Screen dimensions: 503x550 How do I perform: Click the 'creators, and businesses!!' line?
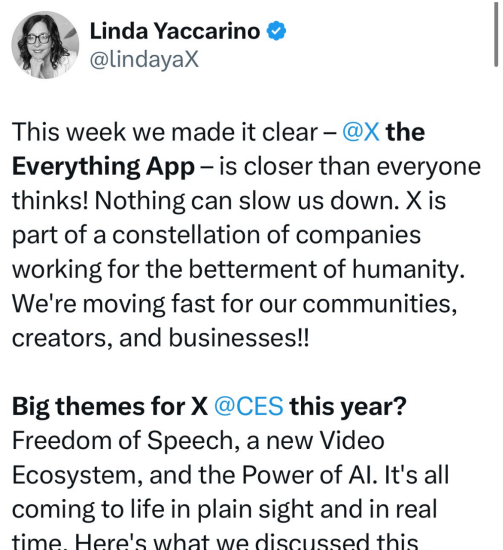pos(161,338)
